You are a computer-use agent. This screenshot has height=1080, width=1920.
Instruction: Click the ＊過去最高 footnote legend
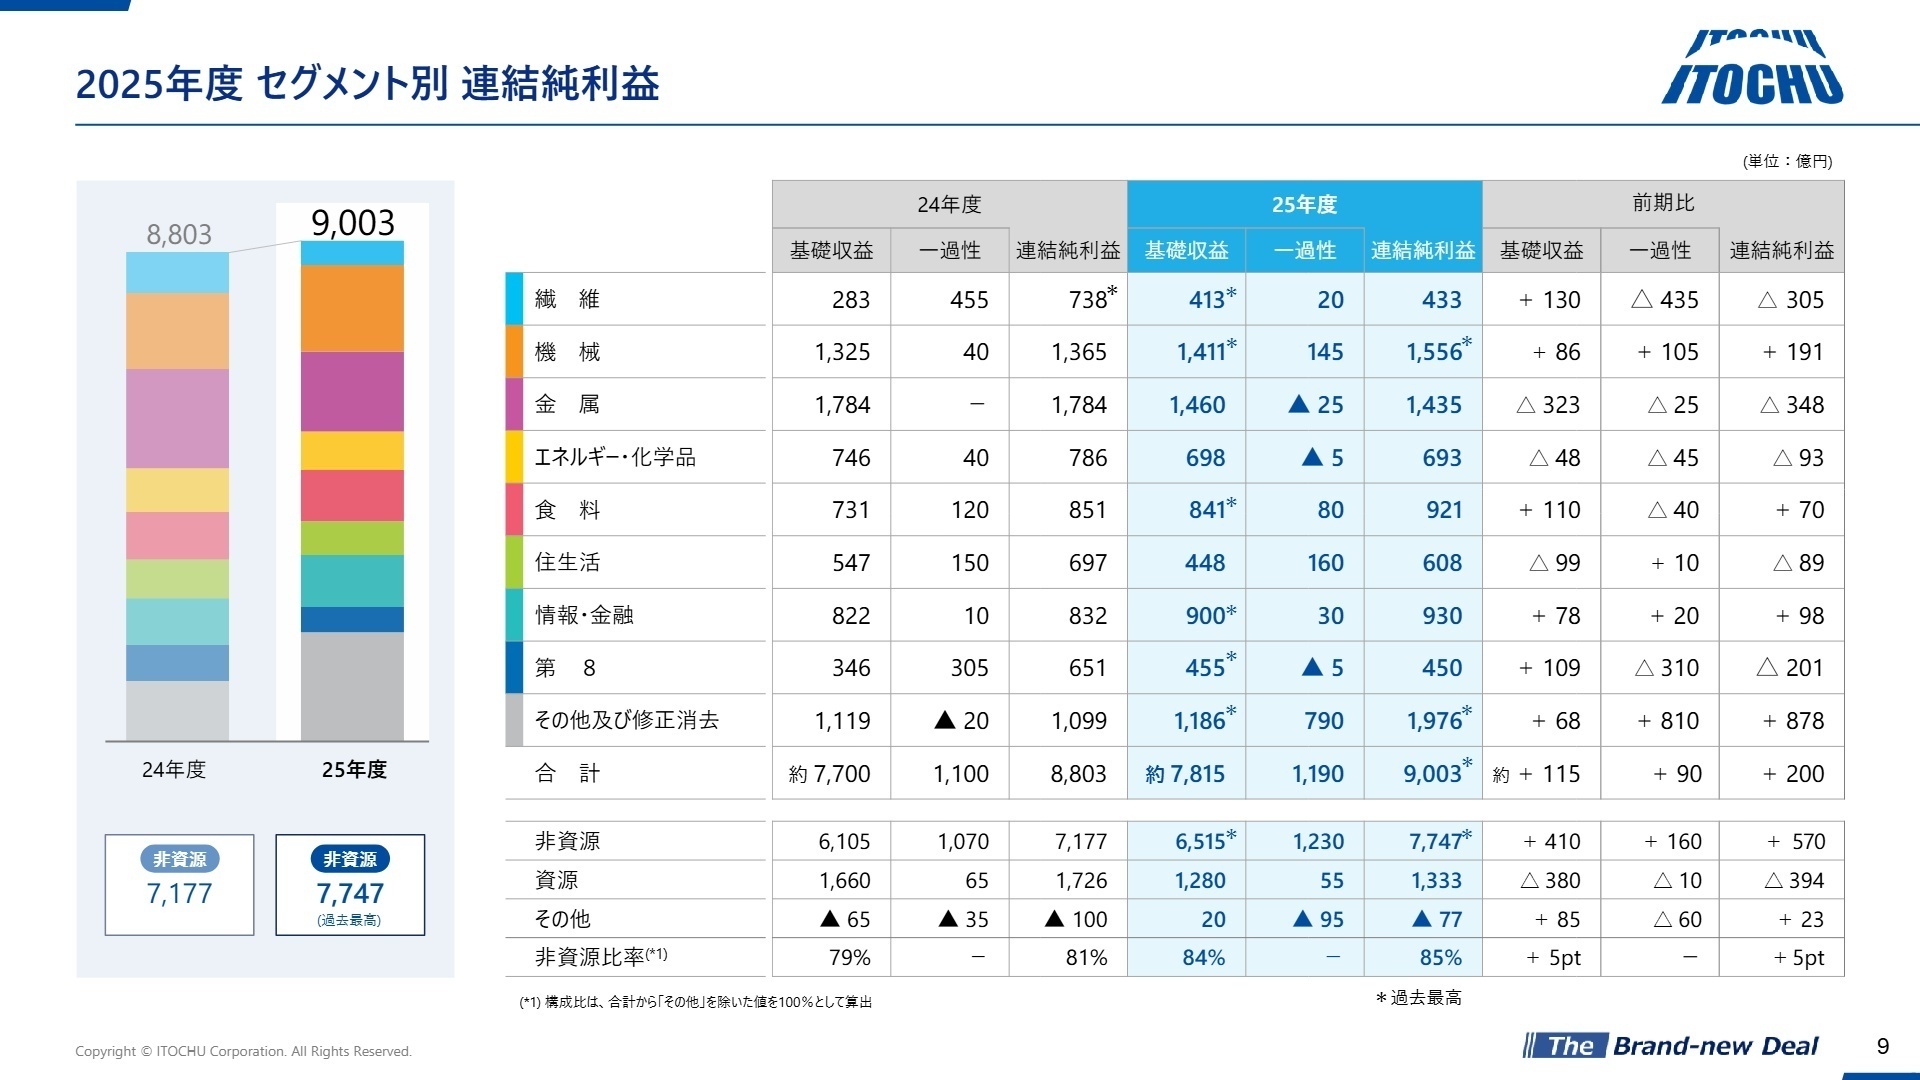pyautogui.click(x=1419, y=998)
